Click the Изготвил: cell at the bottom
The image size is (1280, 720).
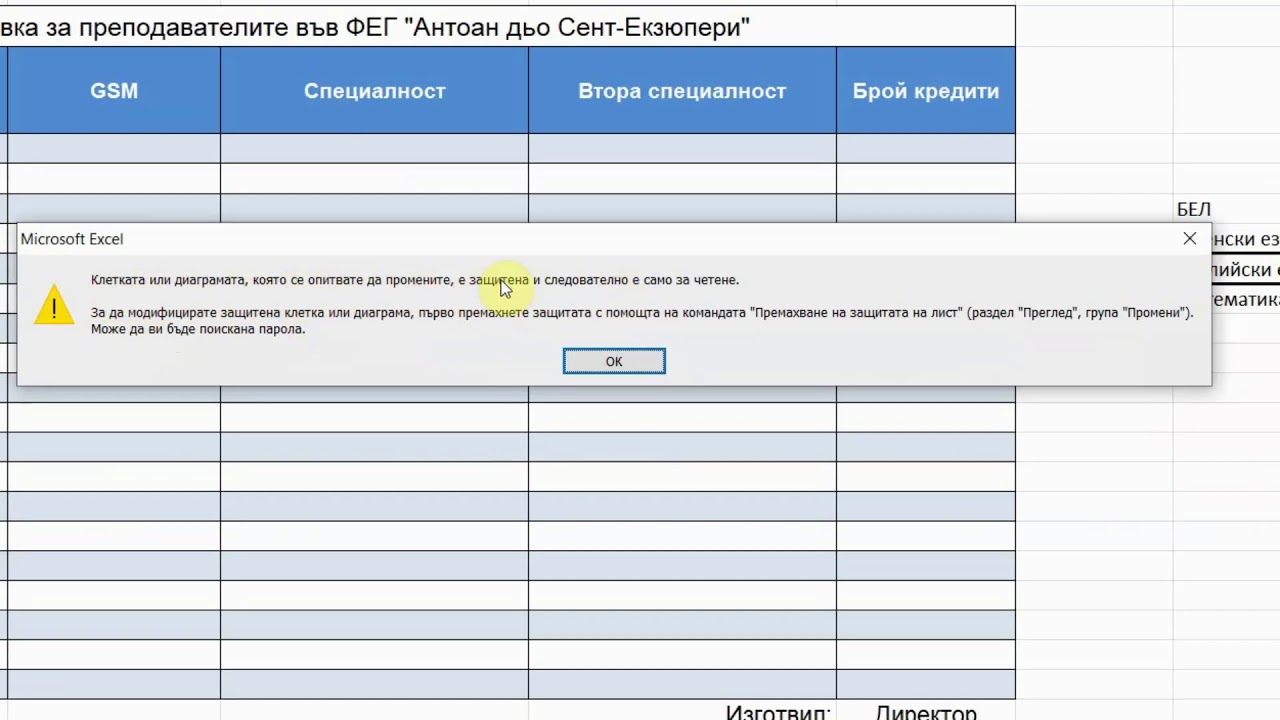[778, 712]
